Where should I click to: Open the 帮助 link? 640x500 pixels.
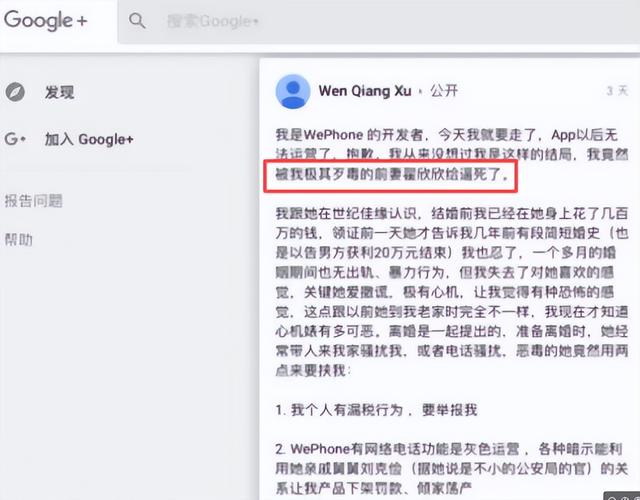[19, 240]
